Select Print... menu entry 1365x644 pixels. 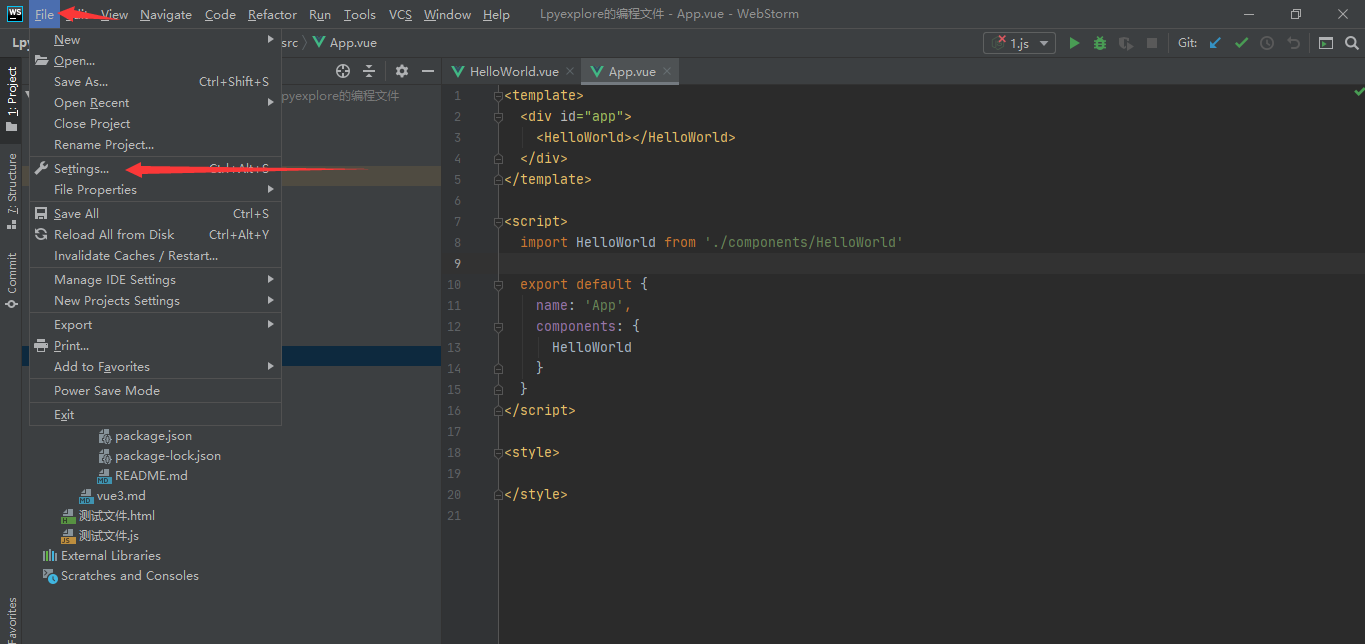pyautogui.click(x=155, y=346)
